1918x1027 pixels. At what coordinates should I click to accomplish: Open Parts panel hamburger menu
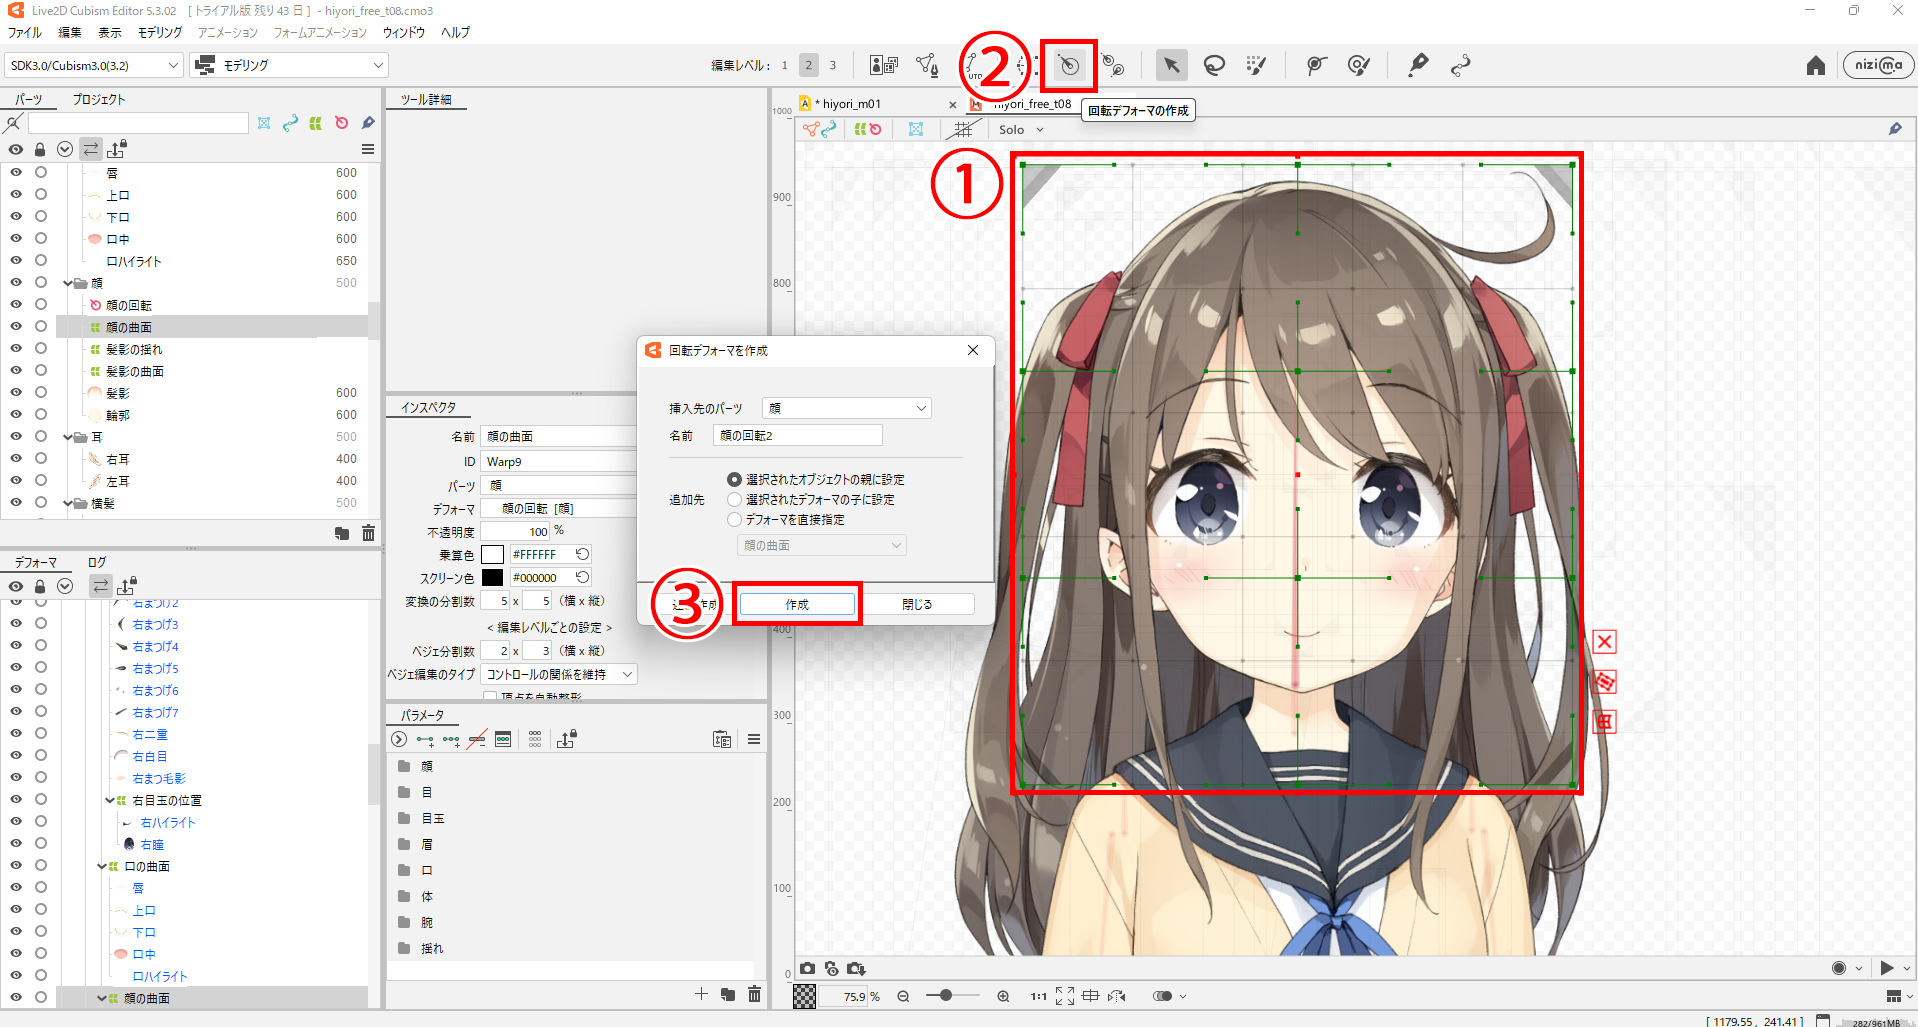pos(368,149)
